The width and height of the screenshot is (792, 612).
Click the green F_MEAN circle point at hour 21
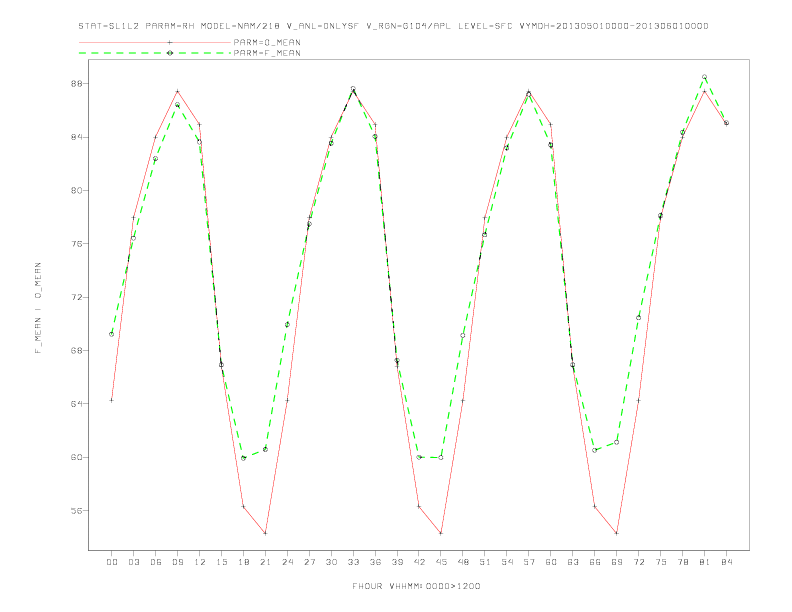point(265,449)
